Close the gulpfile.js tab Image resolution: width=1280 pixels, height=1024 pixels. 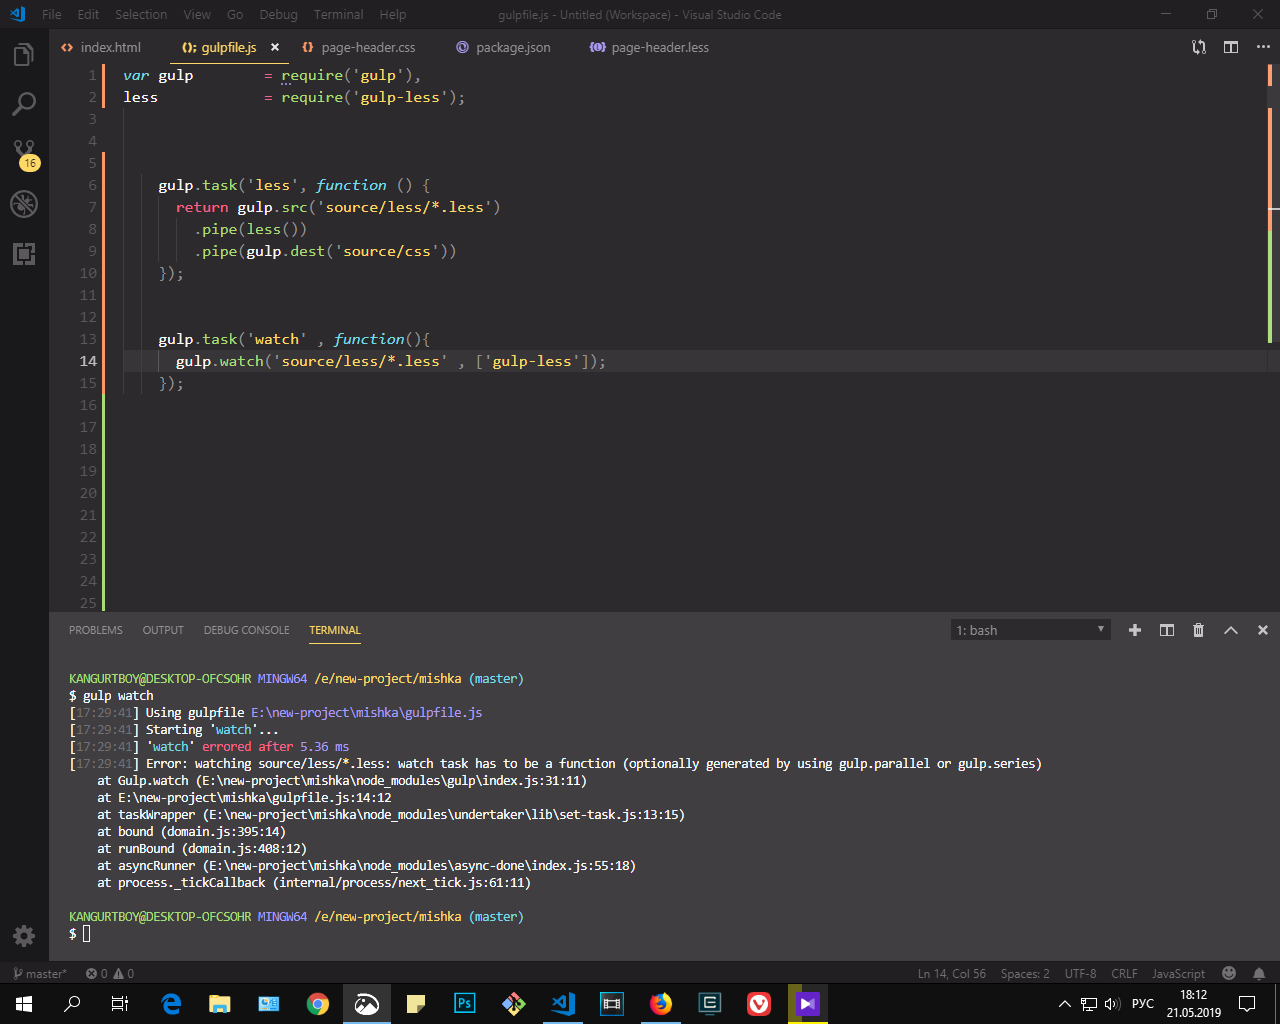tap(275, 47)
